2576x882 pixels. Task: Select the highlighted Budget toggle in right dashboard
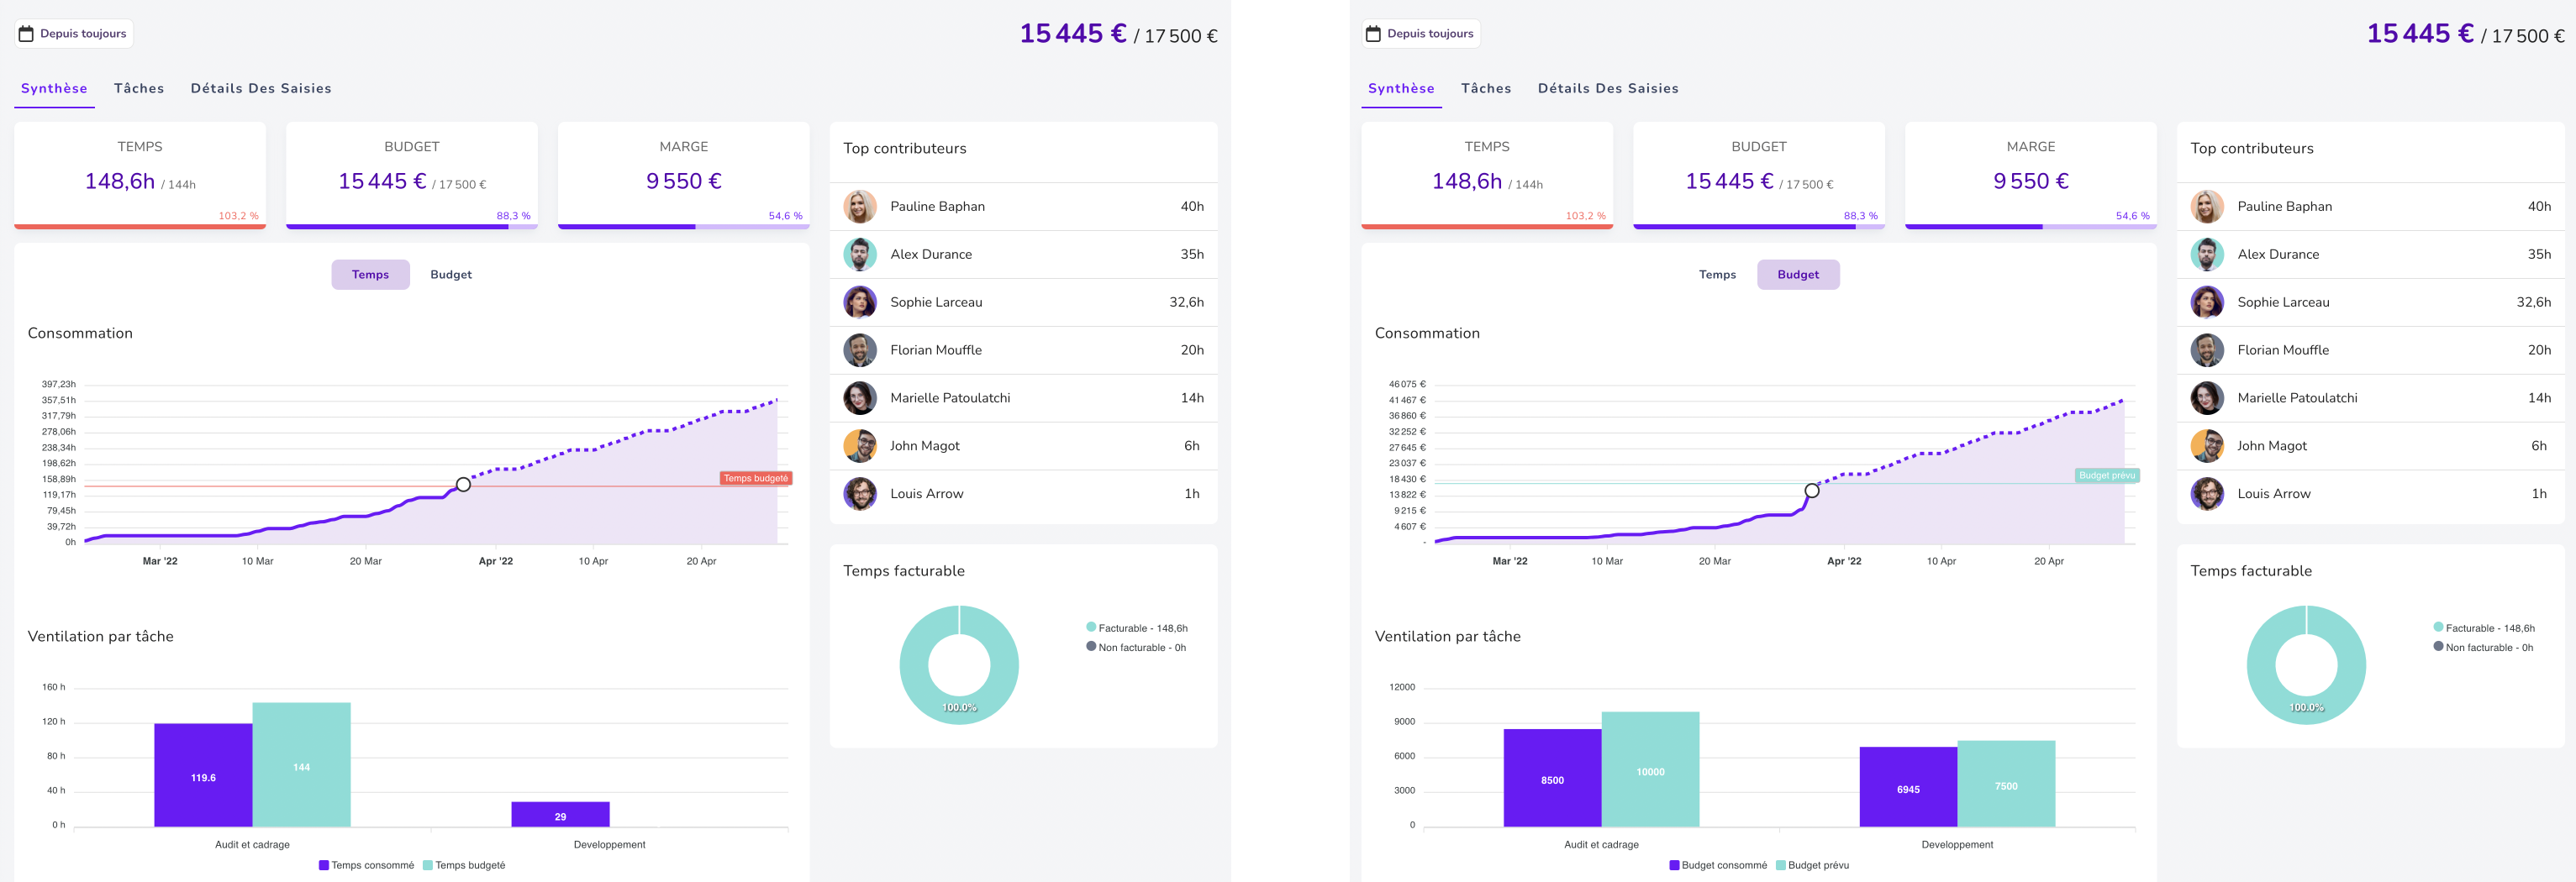coord(1798,275)
